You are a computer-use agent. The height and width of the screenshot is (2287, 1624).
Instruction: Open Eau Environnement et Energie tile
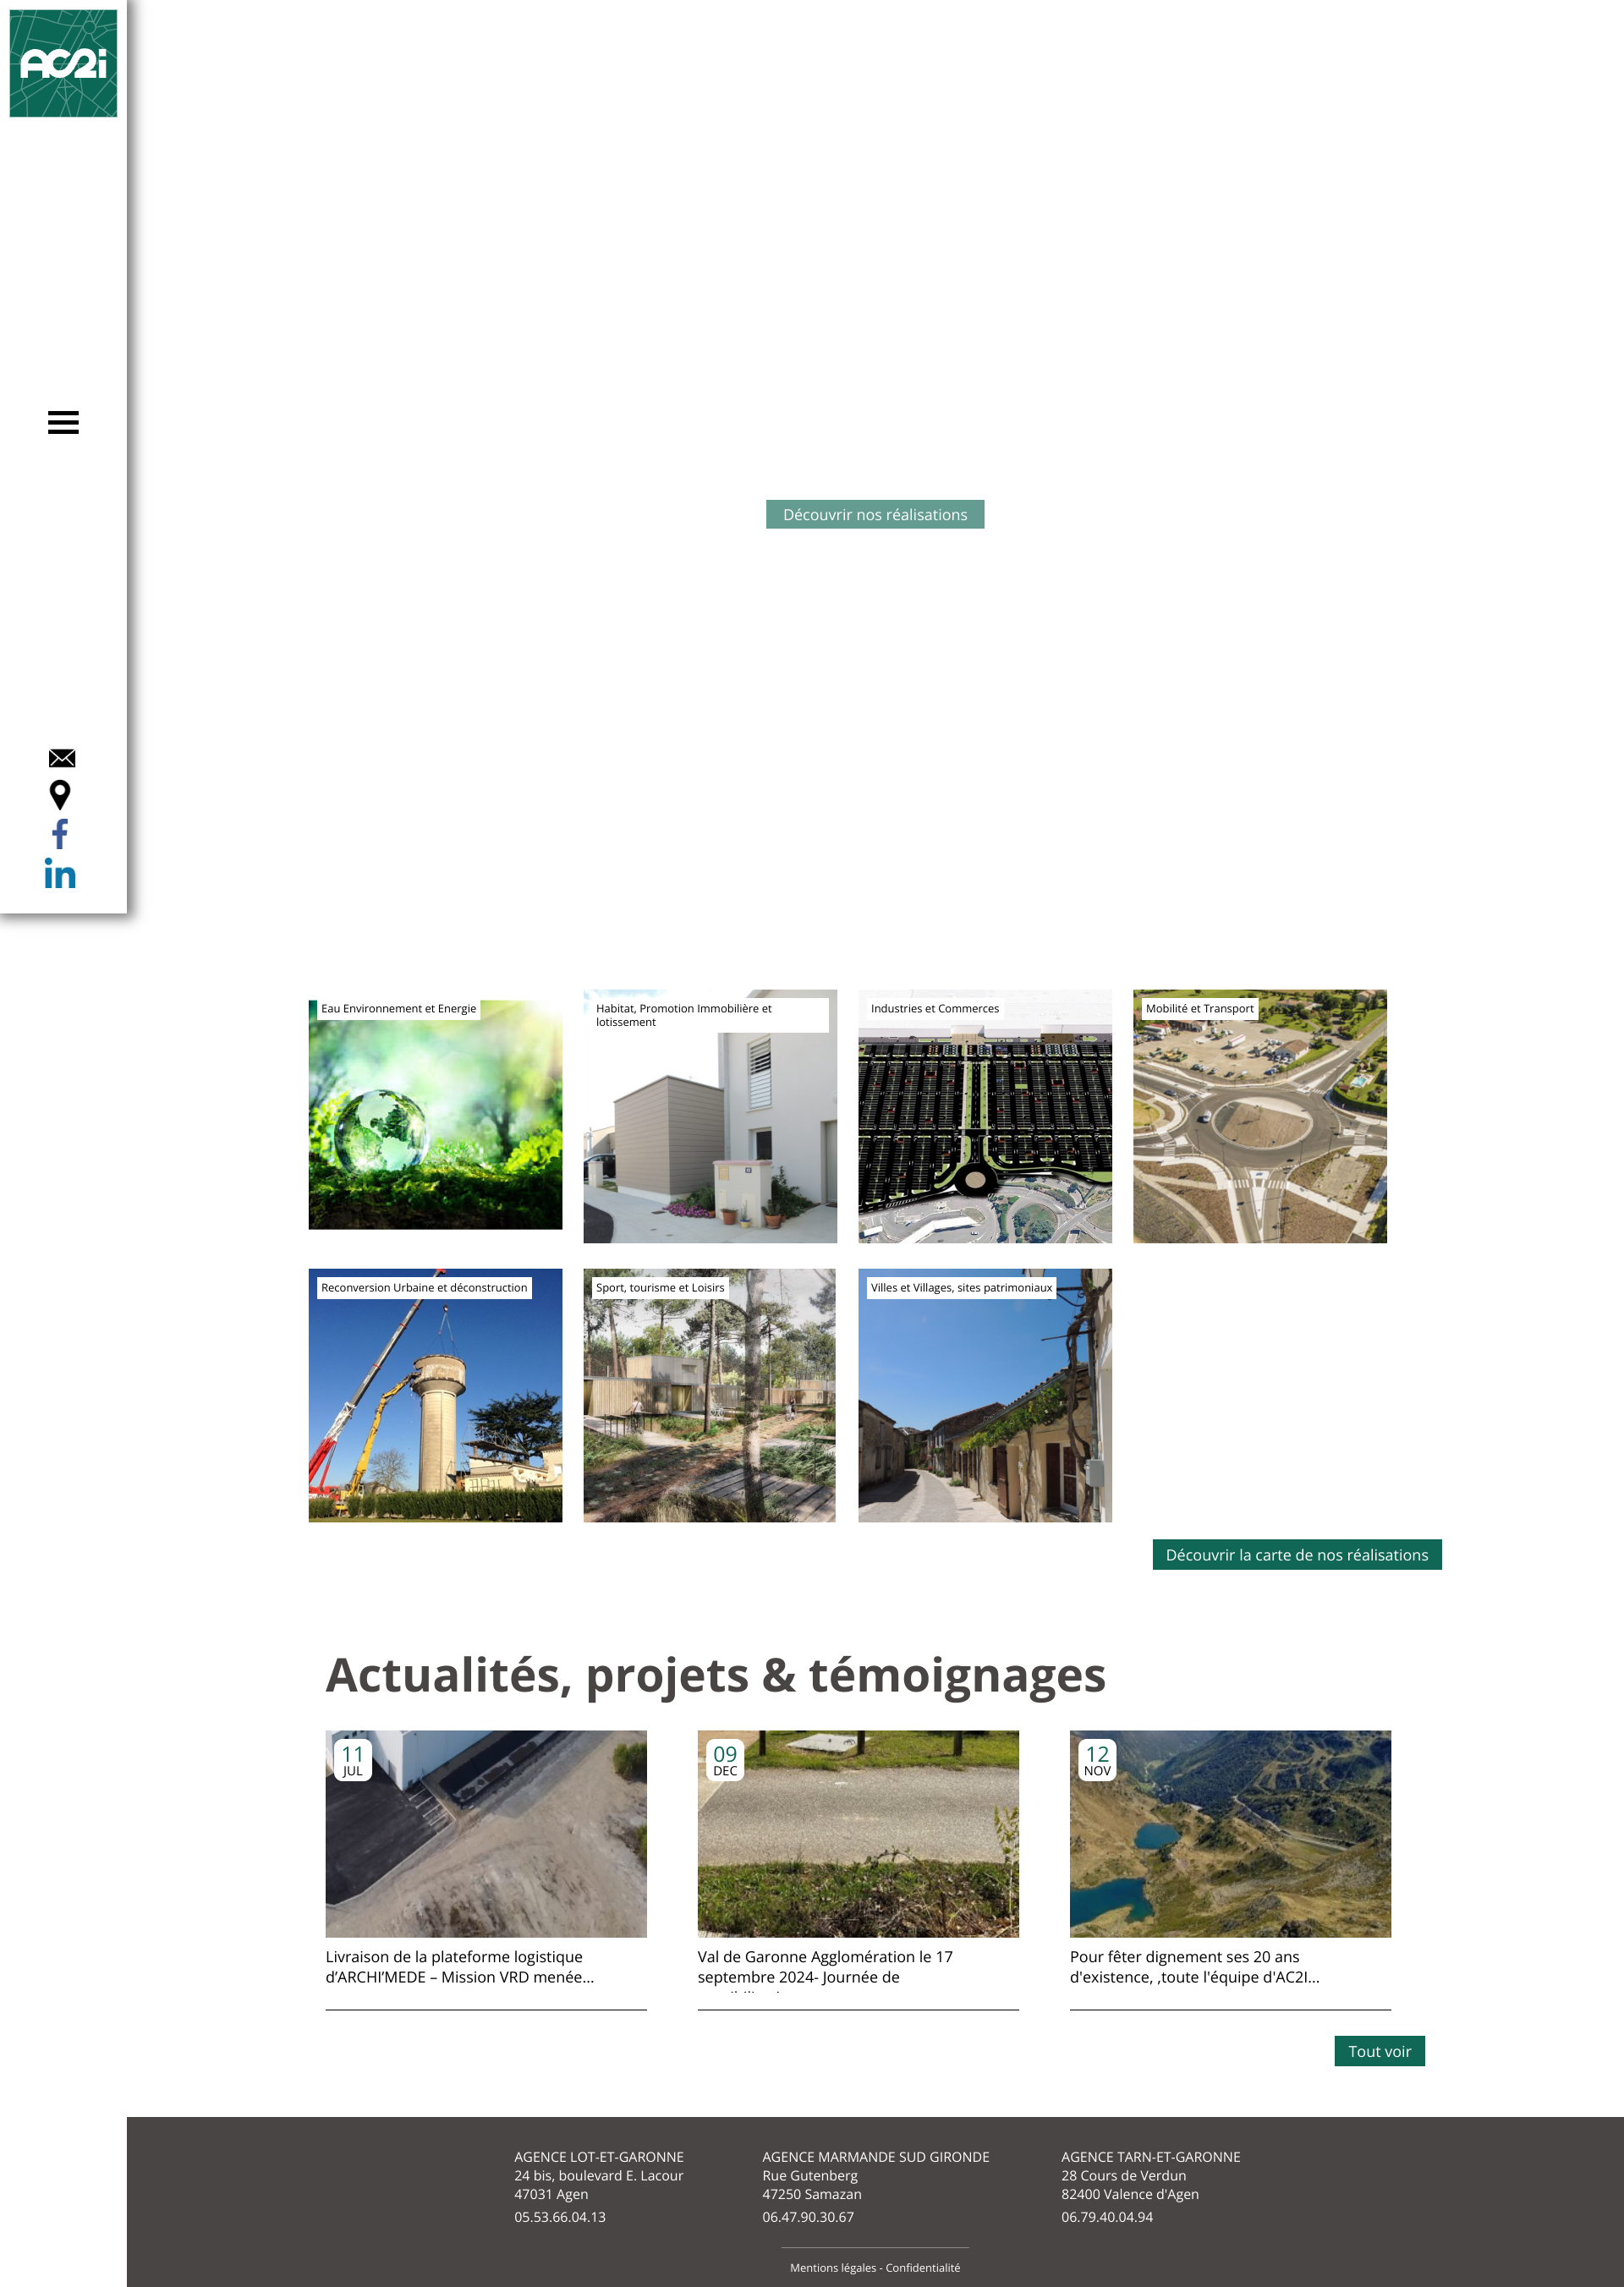coord(435,1115)
